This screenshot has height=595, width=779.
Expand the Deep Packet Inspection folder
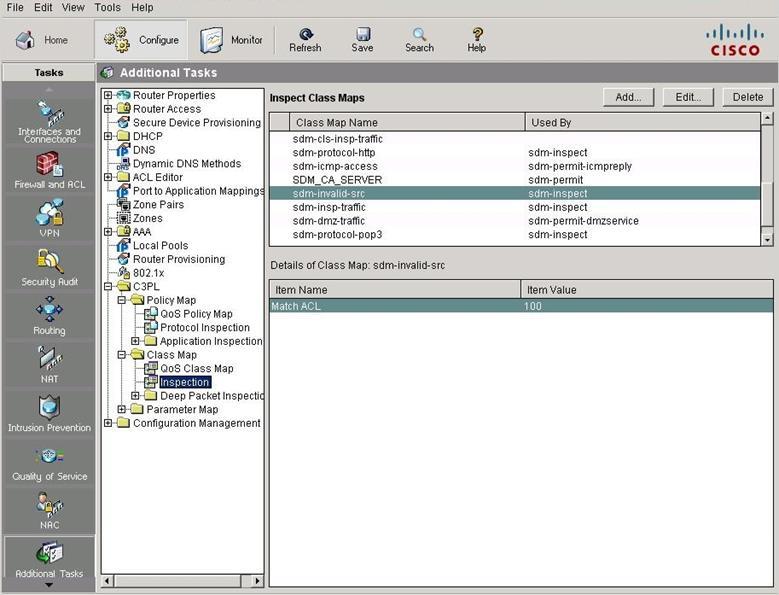(135, 396)
